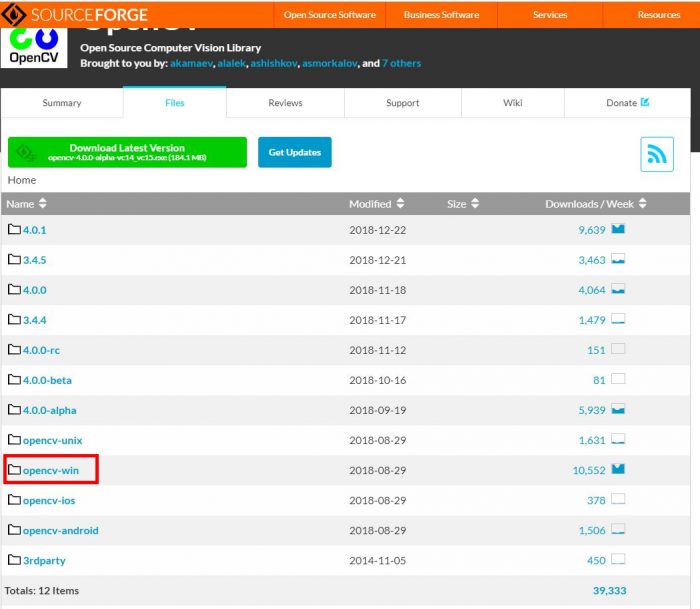This screenshot has width=700, height=609.
Task: Open the Services menu
Action: click(550, 15)
